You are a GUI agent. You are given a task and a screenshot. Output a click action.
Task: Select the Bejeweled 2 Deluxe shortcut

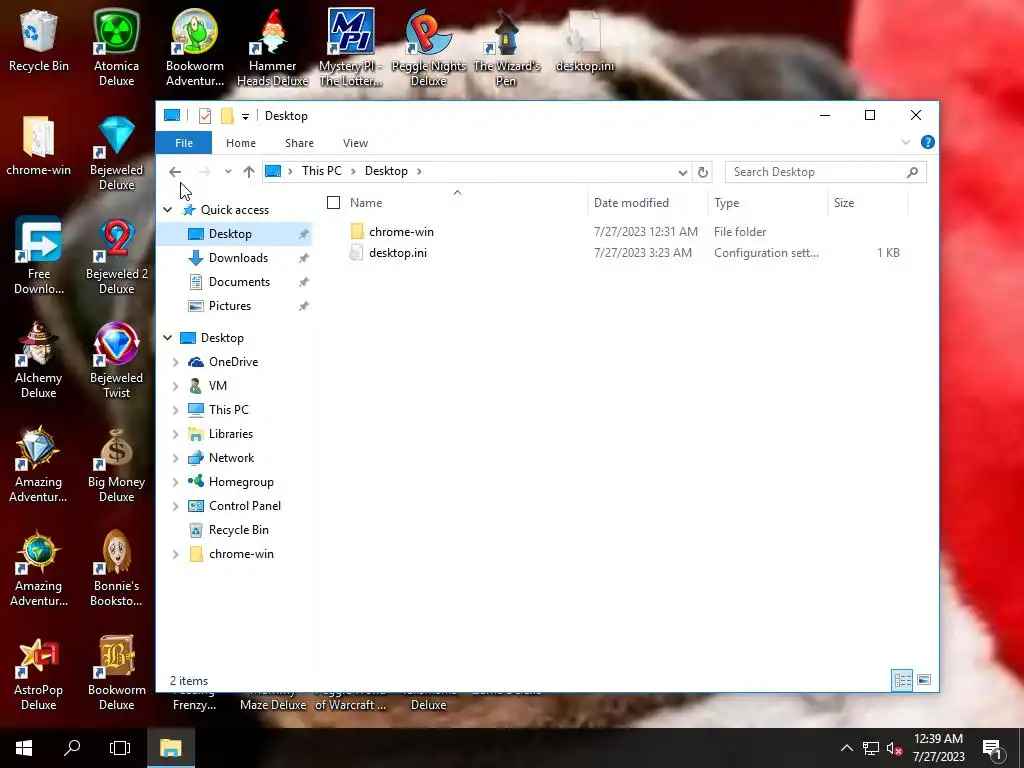click(x=116, y=256)
